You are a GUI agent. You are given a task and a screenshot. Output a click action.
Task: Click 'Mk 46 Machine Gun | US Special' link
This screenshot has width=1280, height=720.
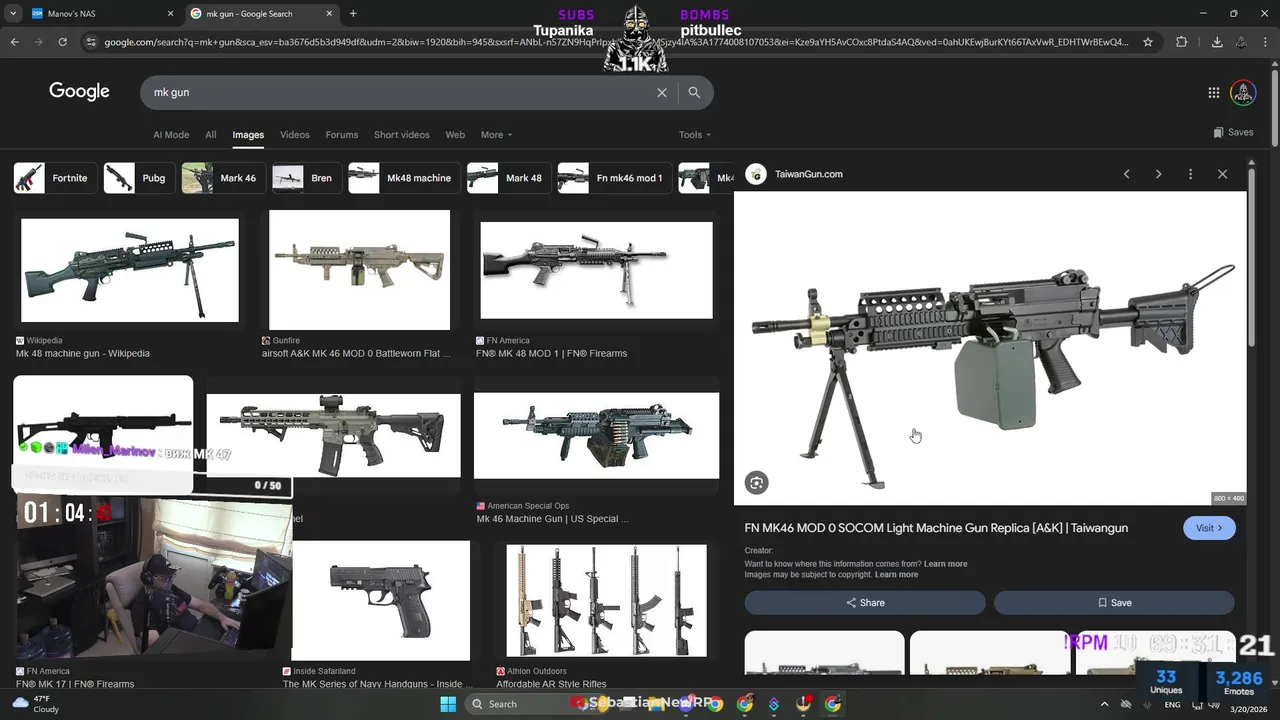[x=552, y=519]
